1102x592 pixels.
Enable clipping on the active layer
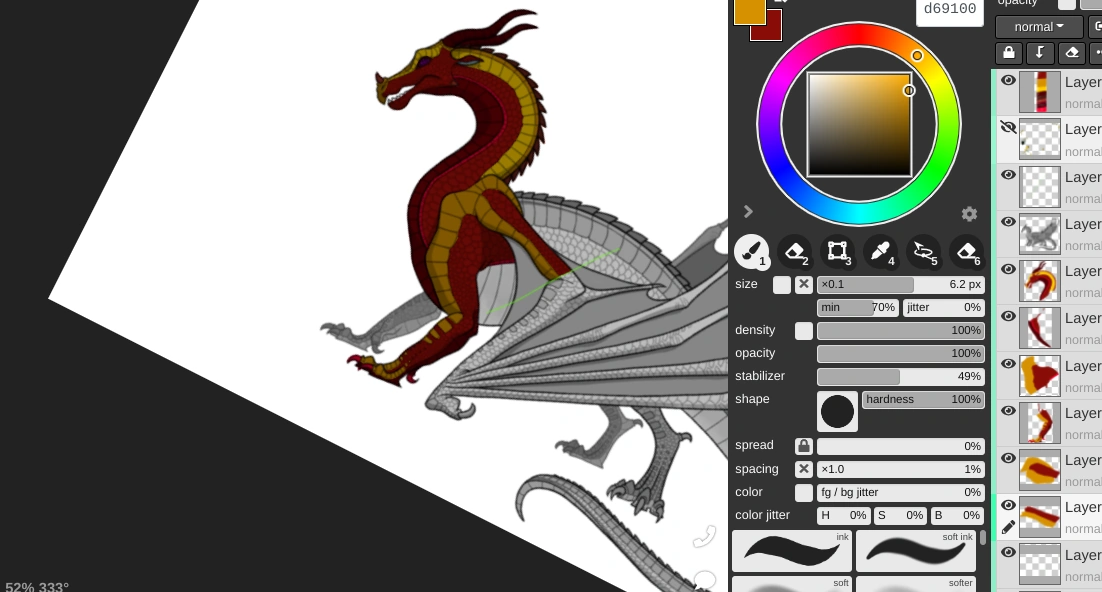(1040, 53)
